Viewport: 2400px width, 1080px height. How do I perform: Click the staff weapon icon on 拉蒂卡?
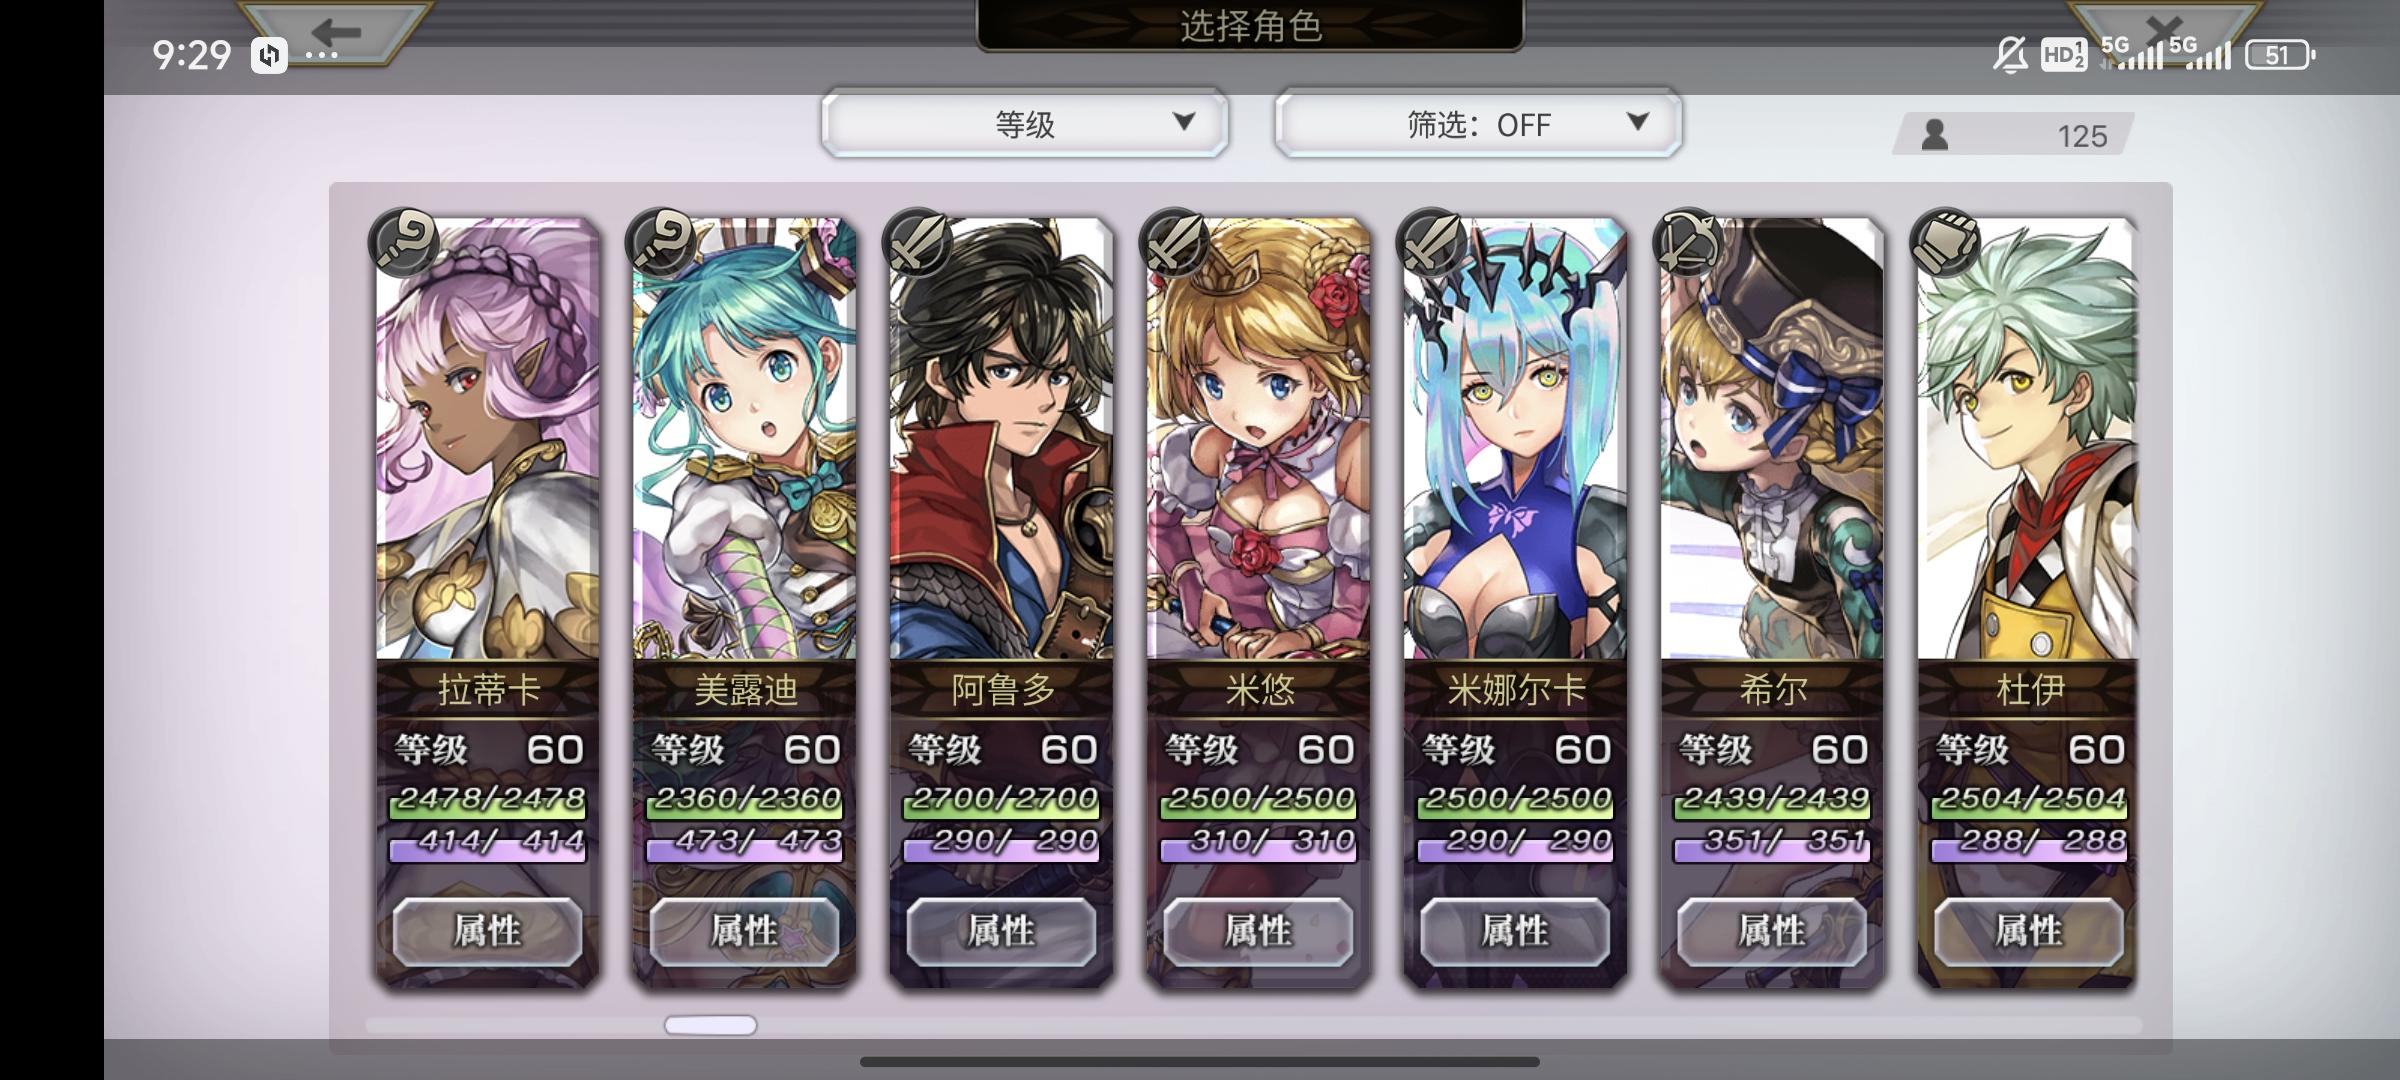coord(404,242)
